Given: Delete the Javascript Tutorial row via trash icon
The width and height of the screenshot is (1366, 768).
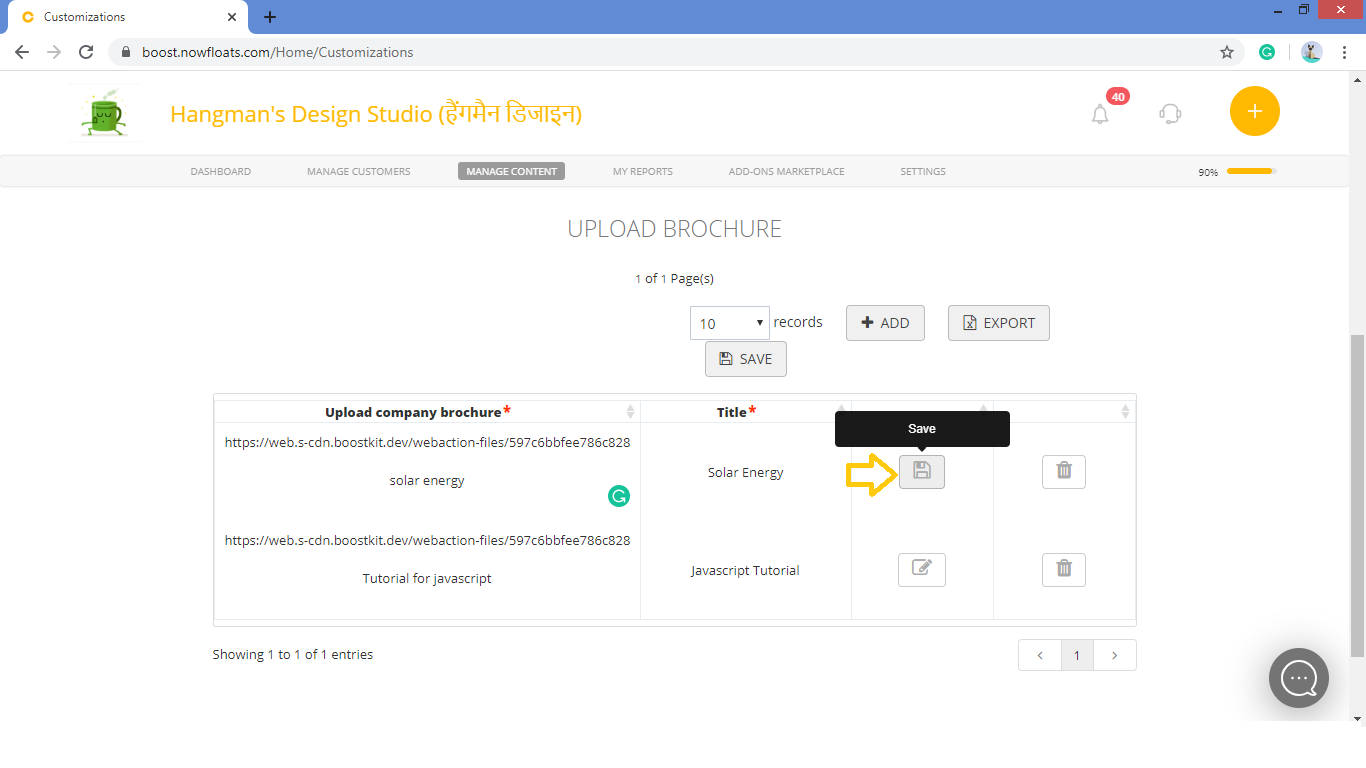Looking at the screenshot, I should point(1064,569).
